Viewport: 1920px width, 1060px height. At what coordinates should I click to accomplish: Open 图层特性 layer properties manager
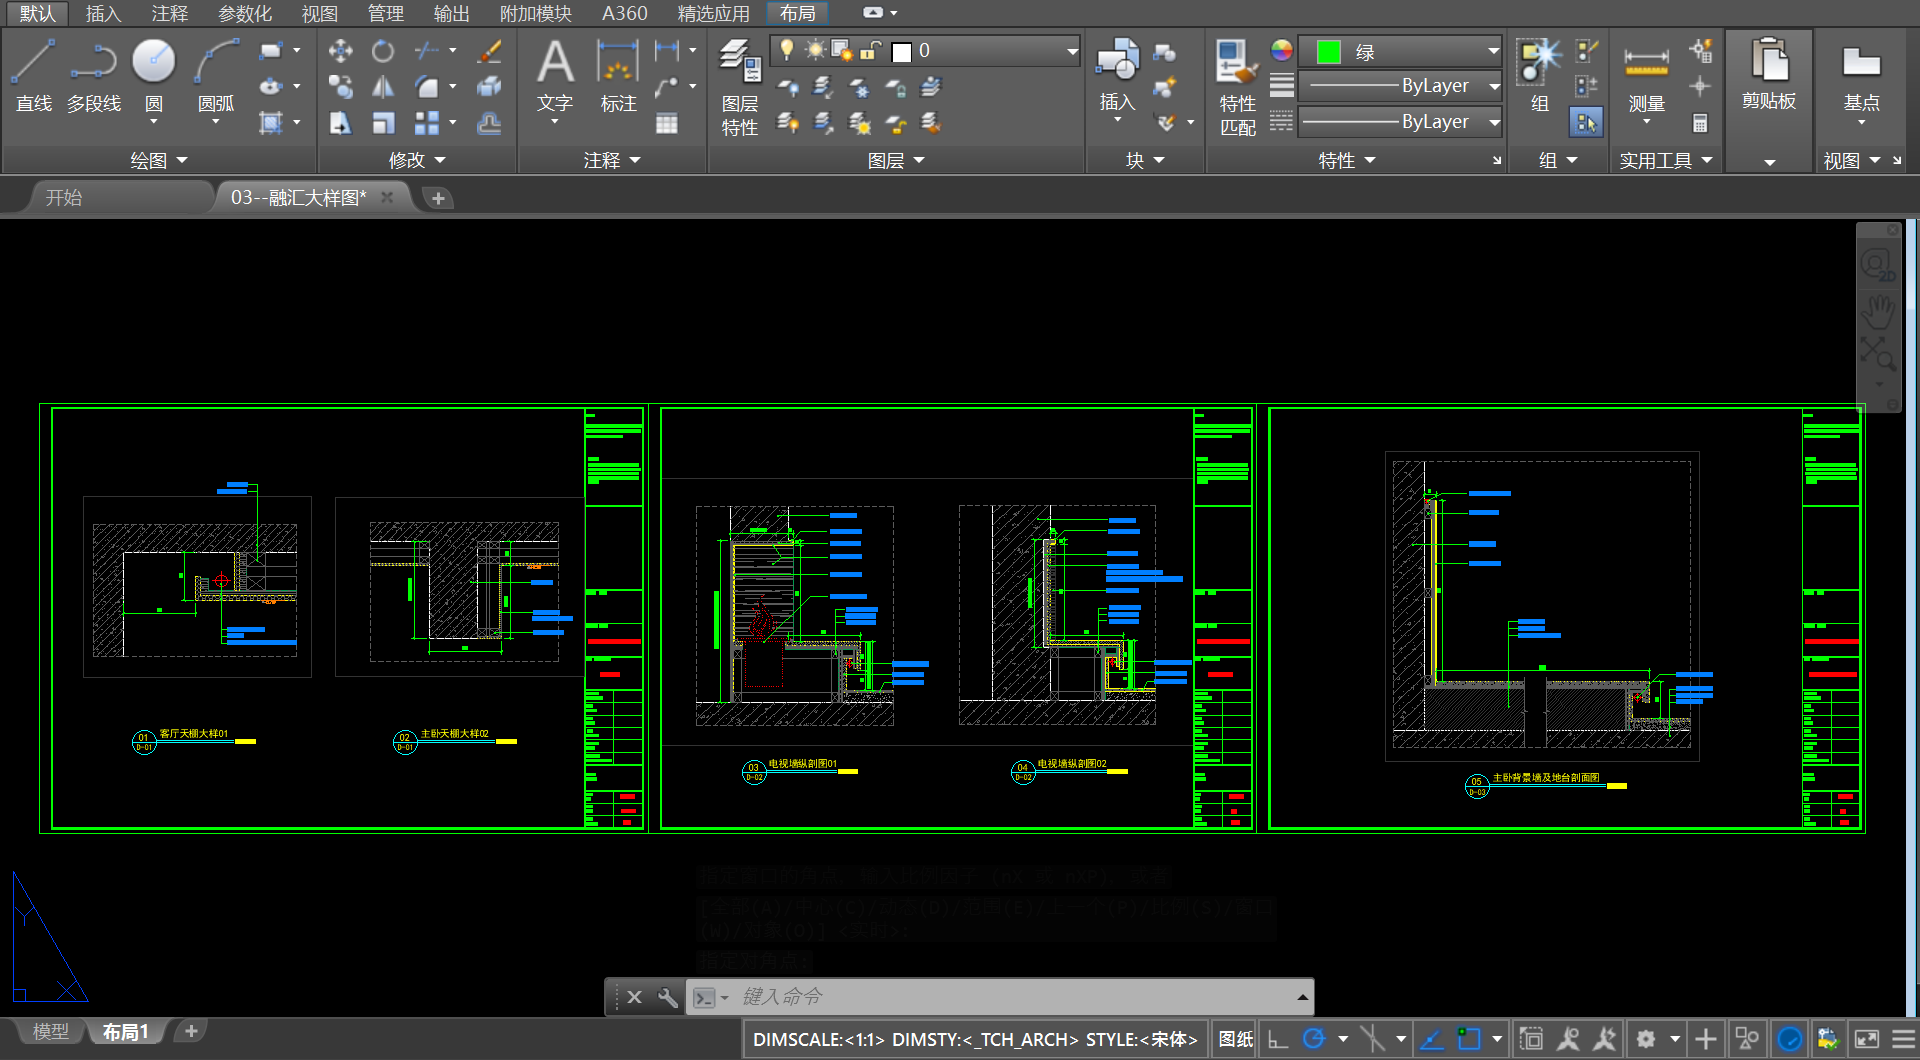[740, 88]
